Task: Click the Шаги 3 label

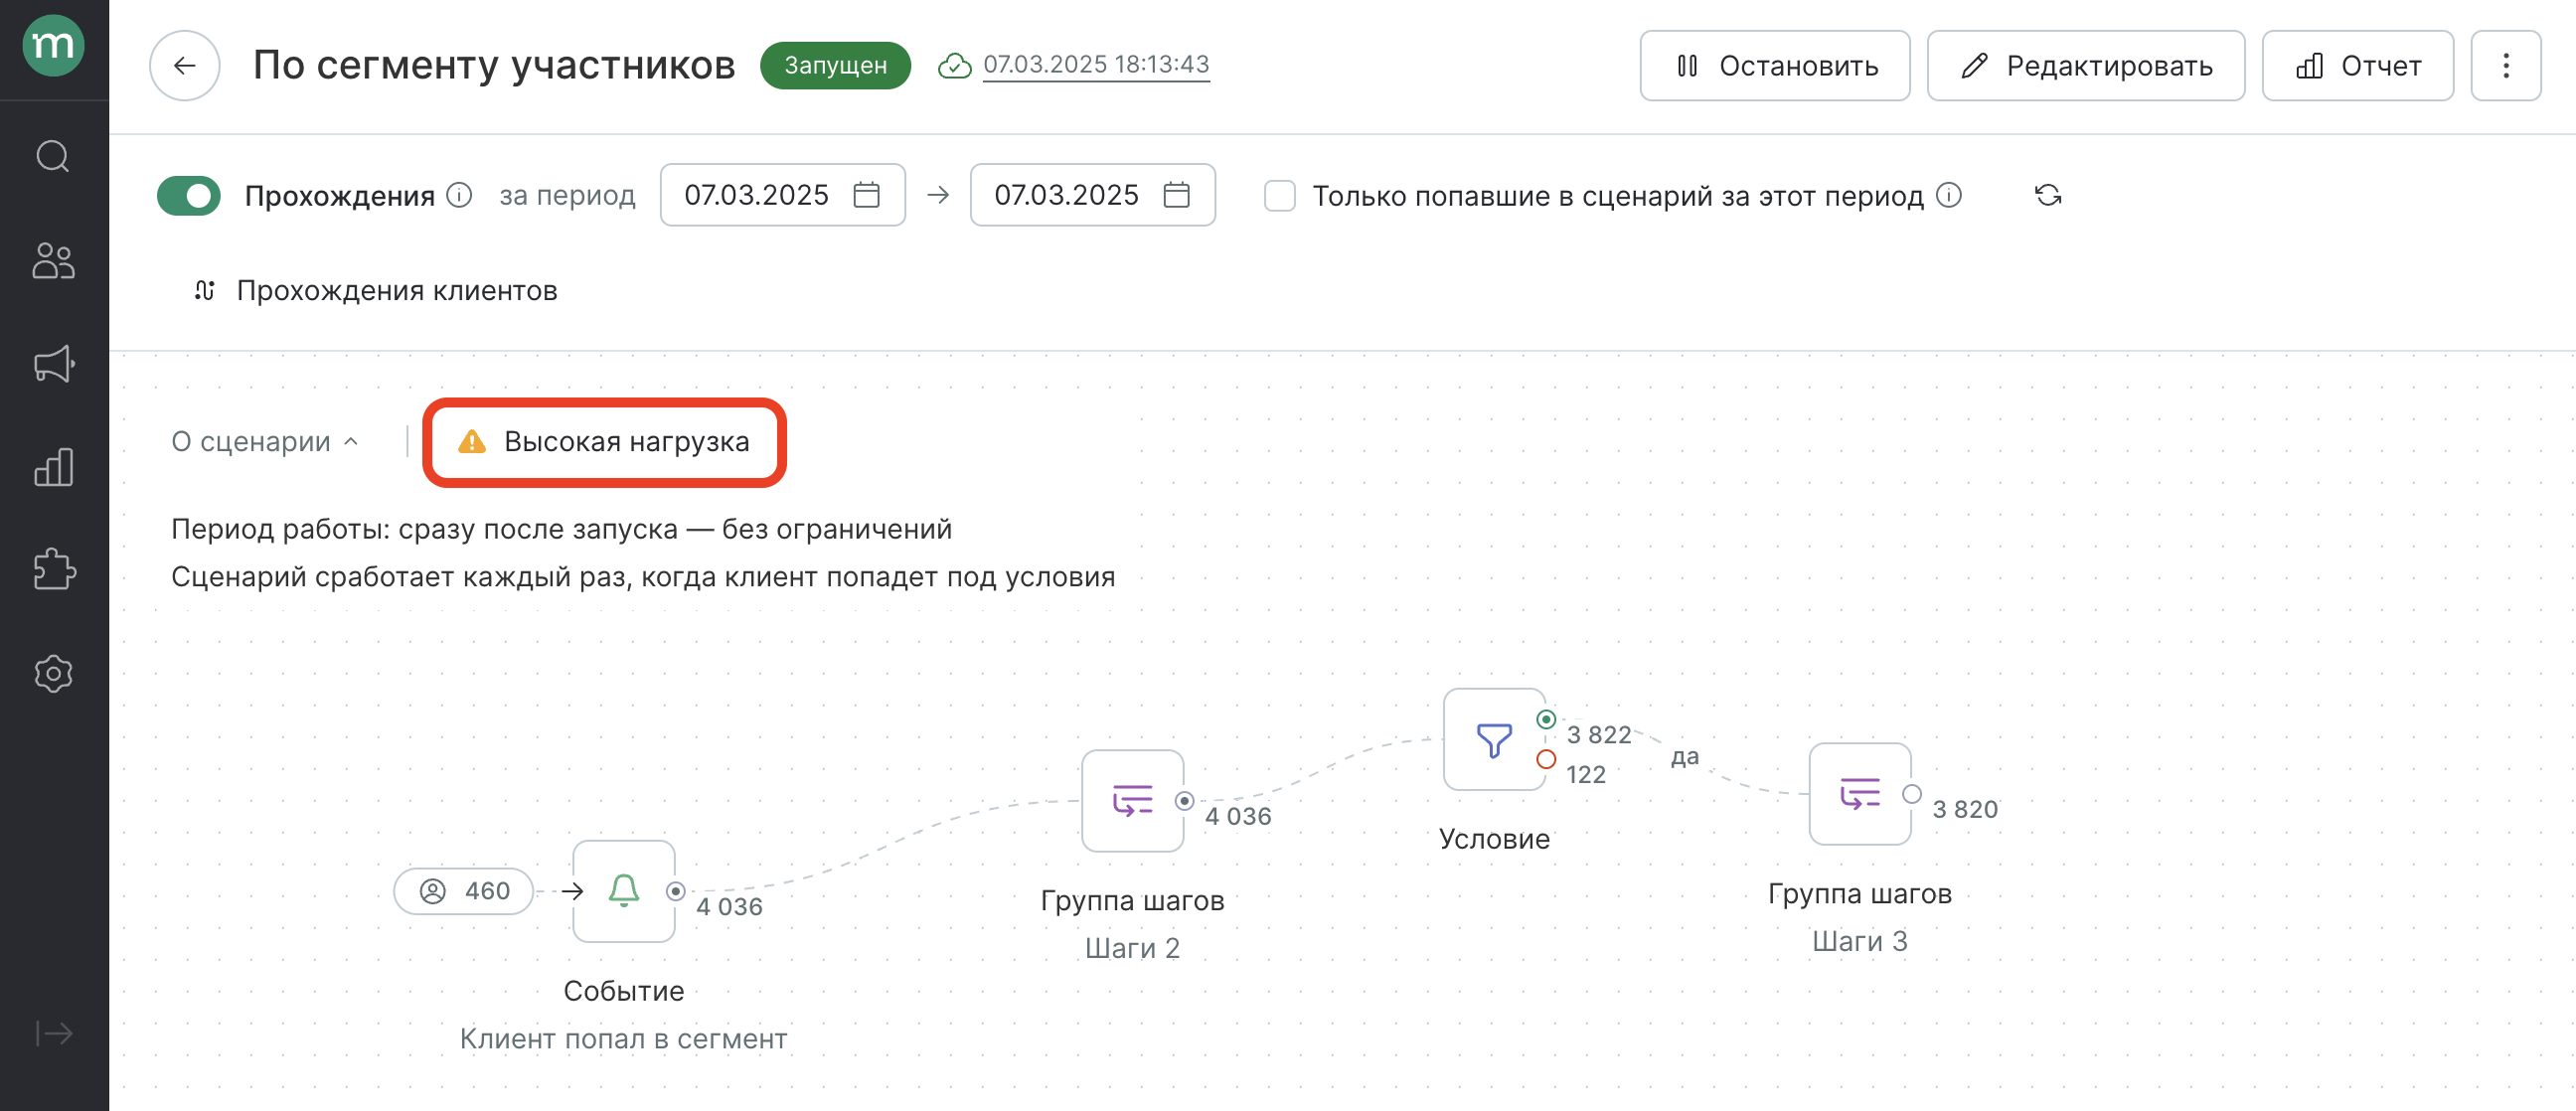Action: (x=1860, y=941)
